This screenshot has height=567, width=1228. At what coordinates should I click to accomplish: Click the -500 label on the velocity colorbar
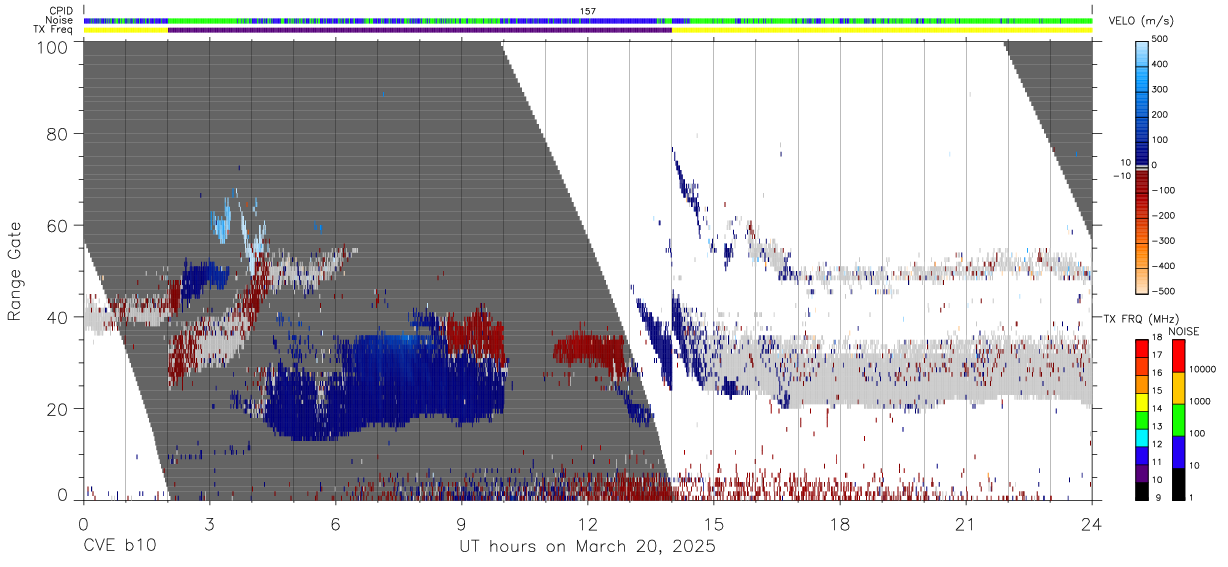pos(1161,291)
